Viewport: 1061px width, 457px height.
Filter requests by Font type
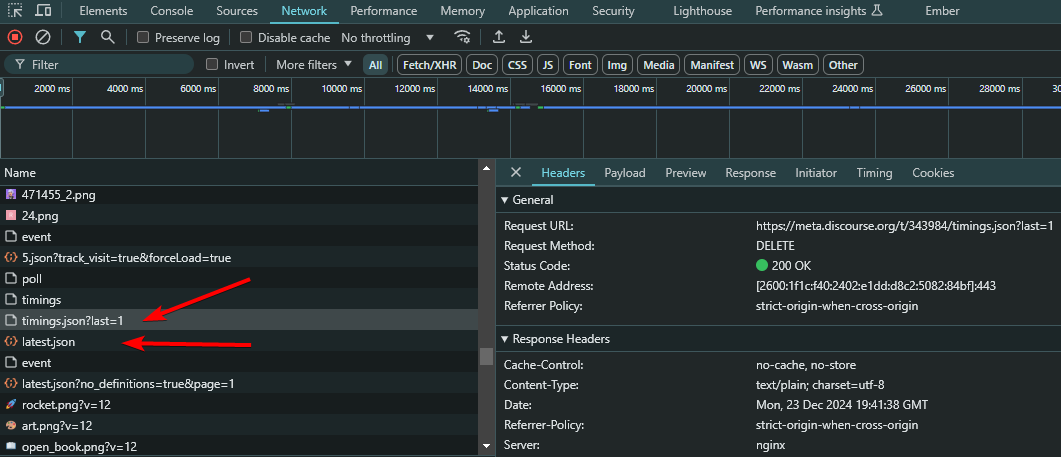580,65
